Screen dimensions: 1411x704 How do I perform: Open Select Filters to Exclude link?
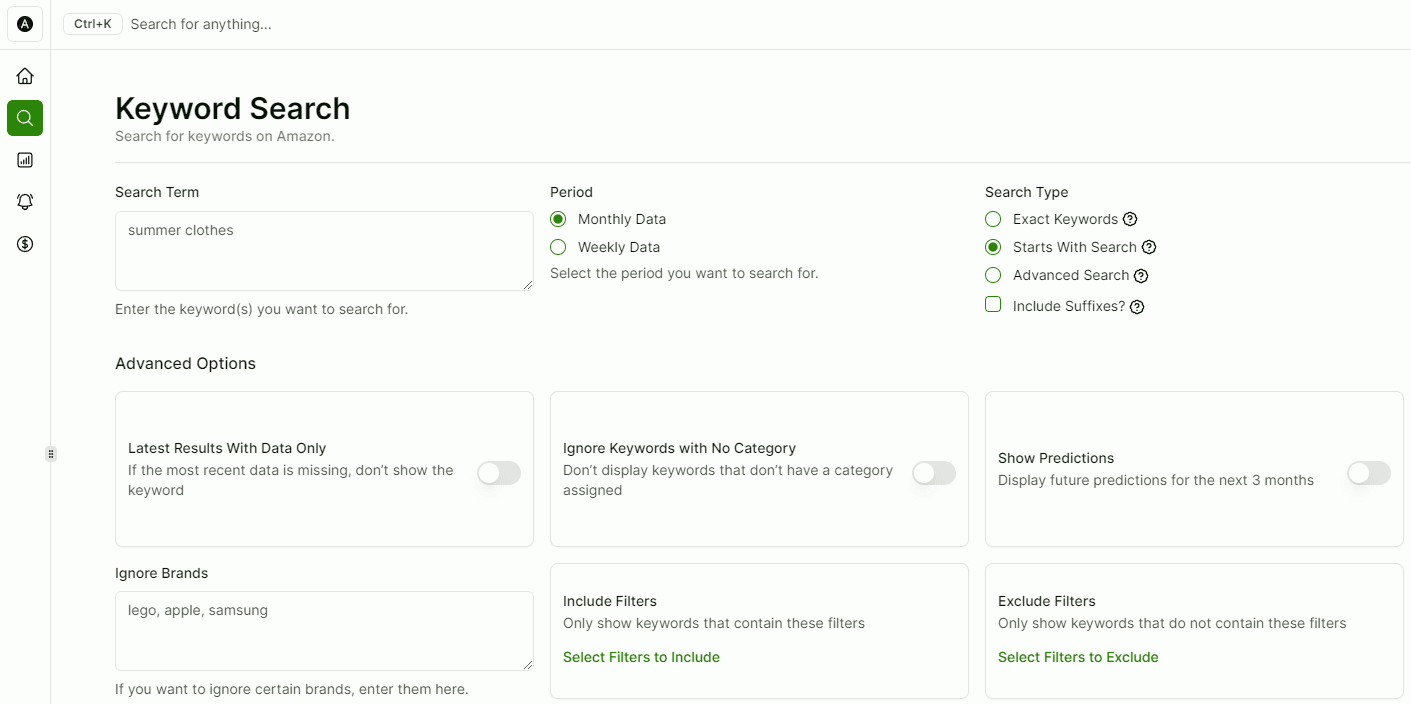tap(1078, 657)
